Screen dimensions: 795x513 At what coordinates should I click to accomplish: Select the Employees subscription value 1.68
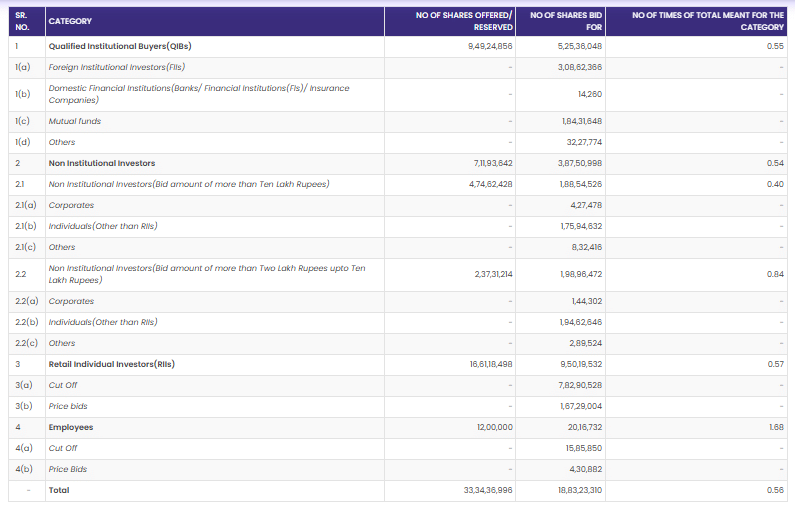775,427
